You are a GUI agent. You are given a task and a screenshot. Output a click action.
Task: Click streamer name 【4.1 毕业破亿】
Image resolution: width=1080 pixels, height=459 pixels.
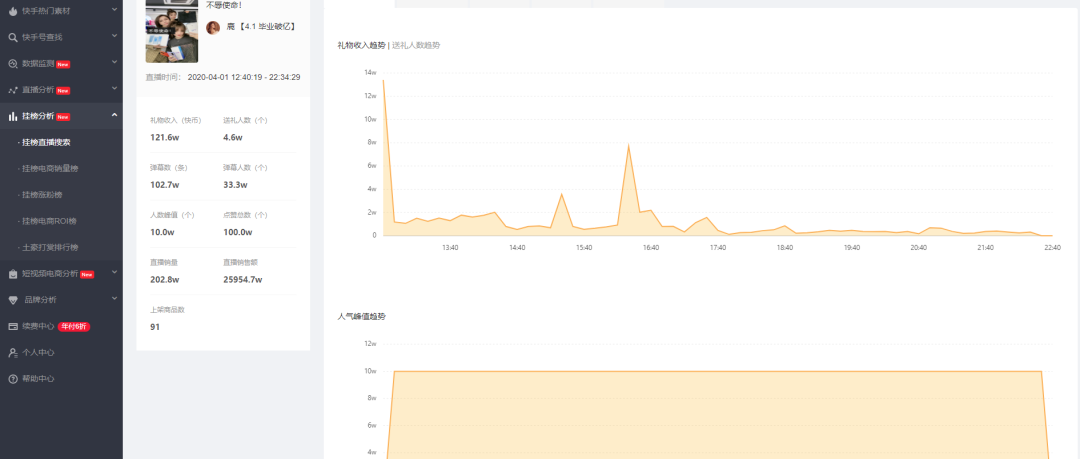pyautogui.click(x=261, y=27)
